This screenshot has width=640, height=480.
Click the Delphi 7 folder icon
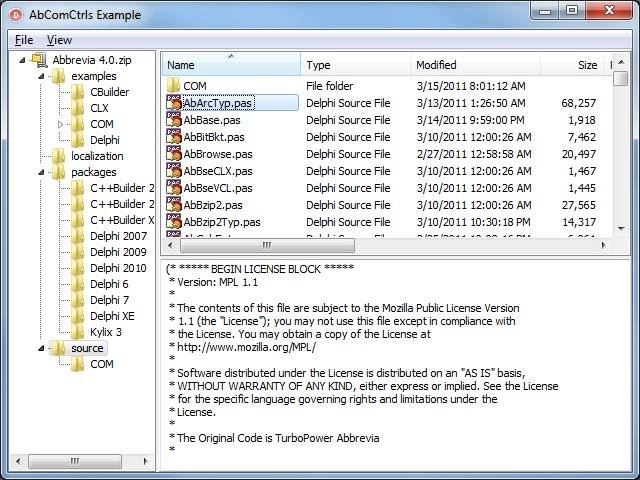[x=78, y=300]
